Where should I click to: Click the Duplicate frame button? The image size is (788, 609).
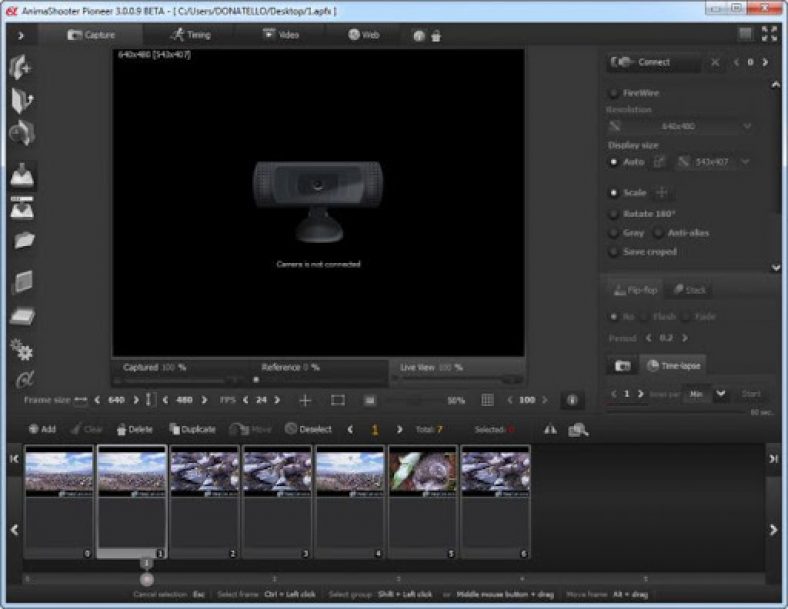tap(192, 429)
